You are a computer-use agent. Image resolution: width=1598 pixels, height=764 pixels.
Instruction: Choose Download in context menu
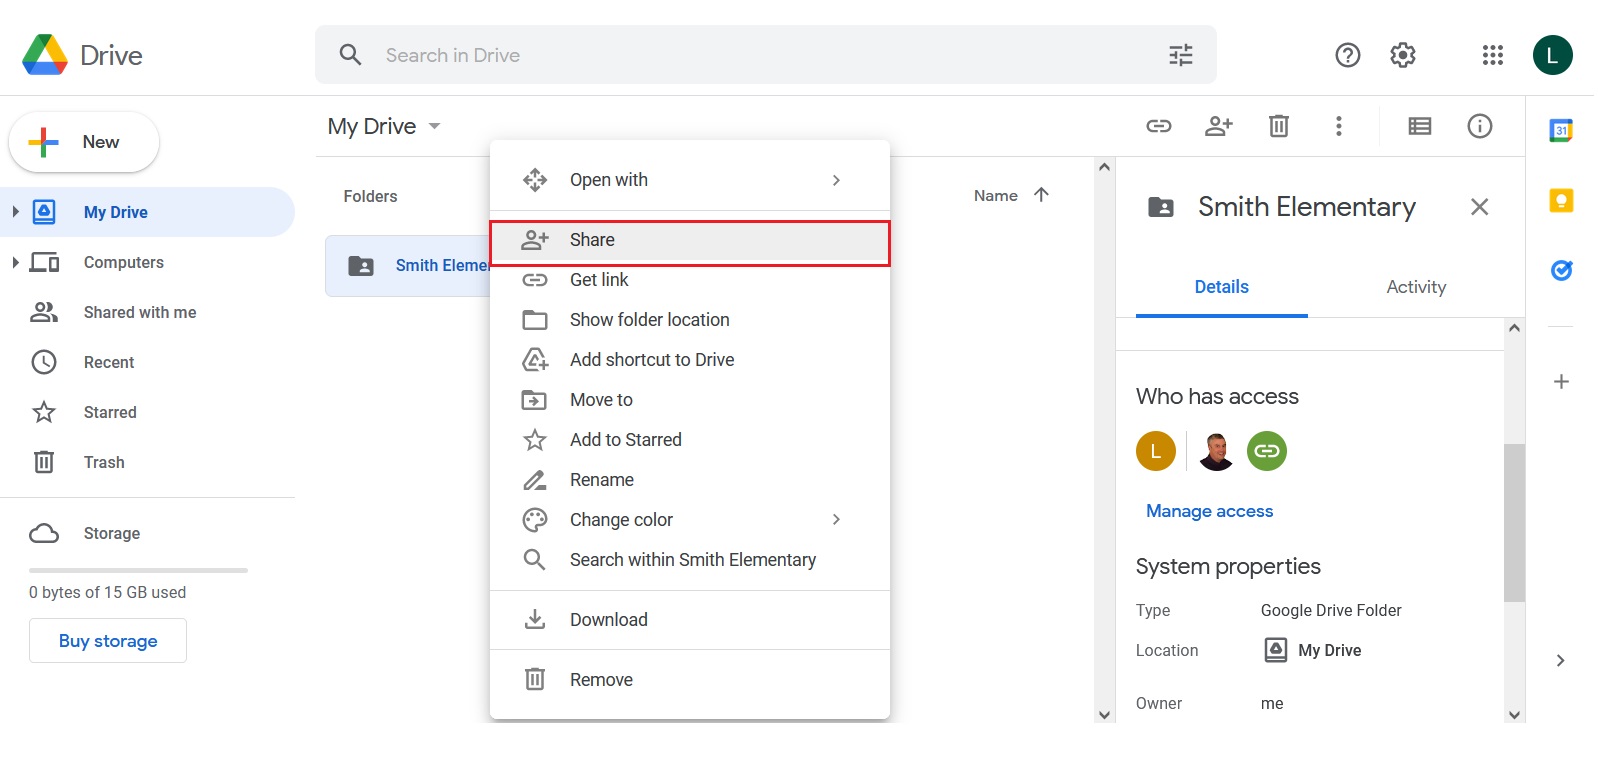(690, 620)
